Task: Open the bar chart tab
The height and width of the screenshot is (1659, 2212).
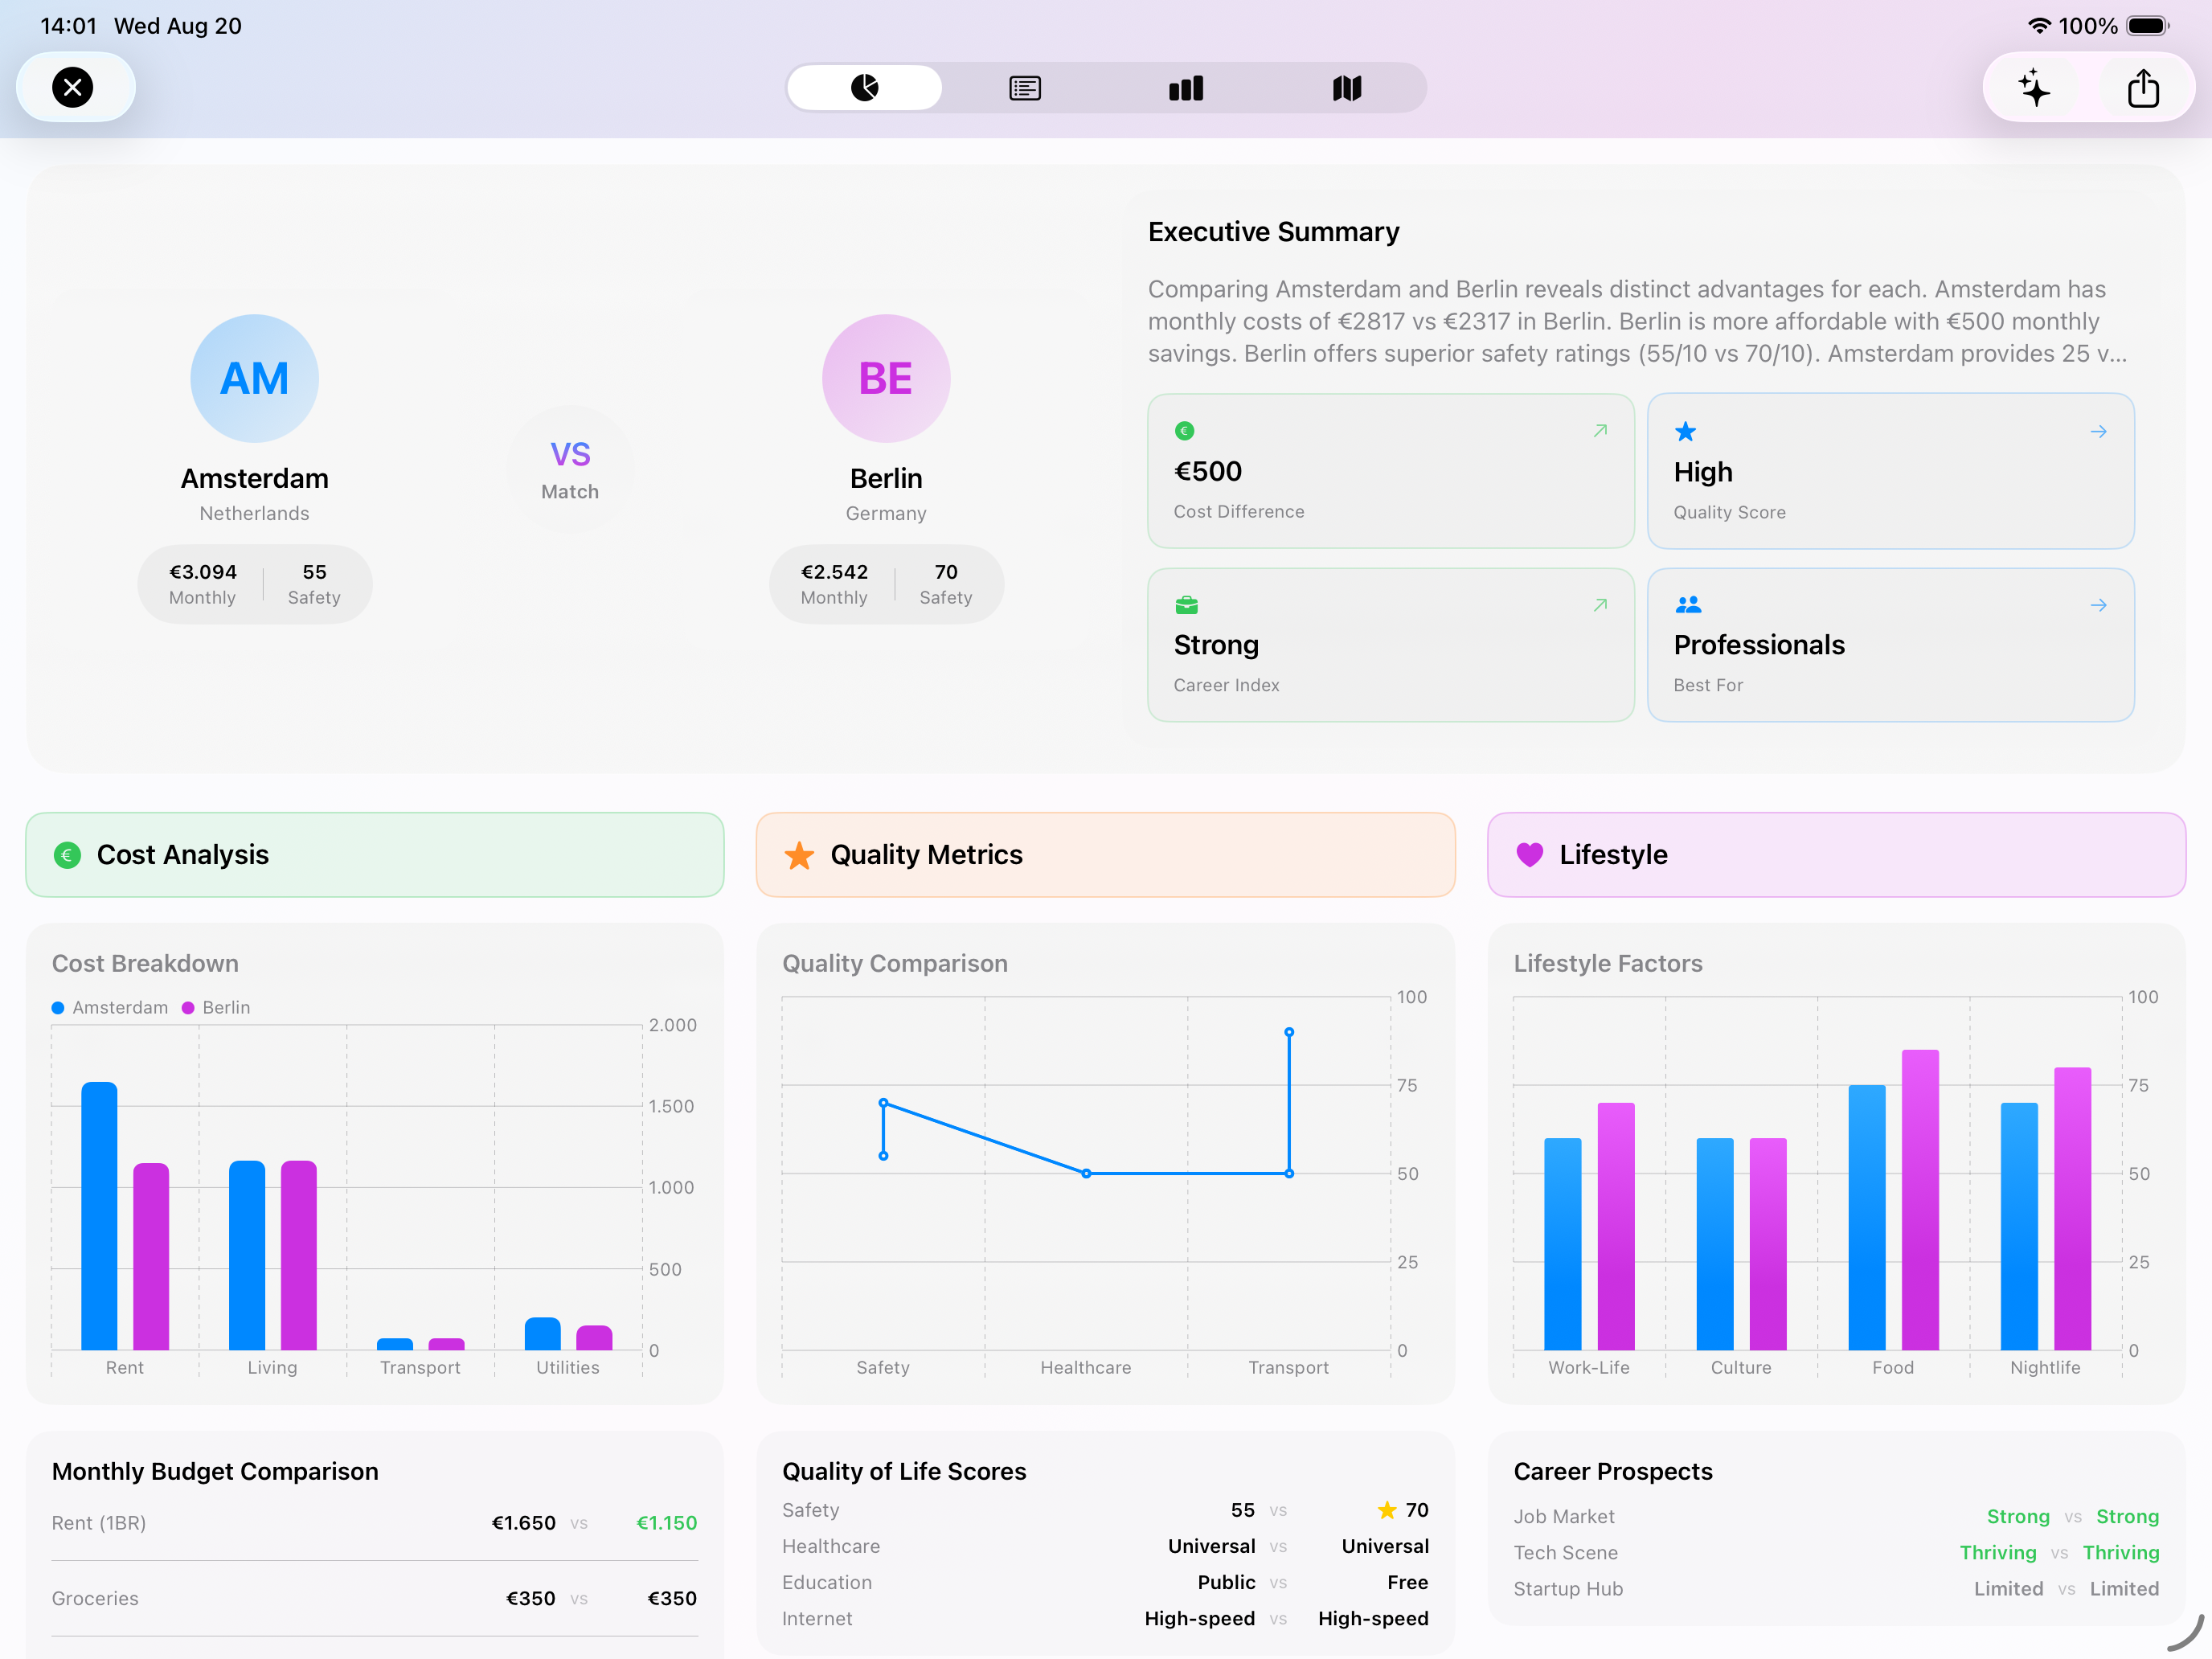Action: pyautogui.click(x=1186, y=88)
